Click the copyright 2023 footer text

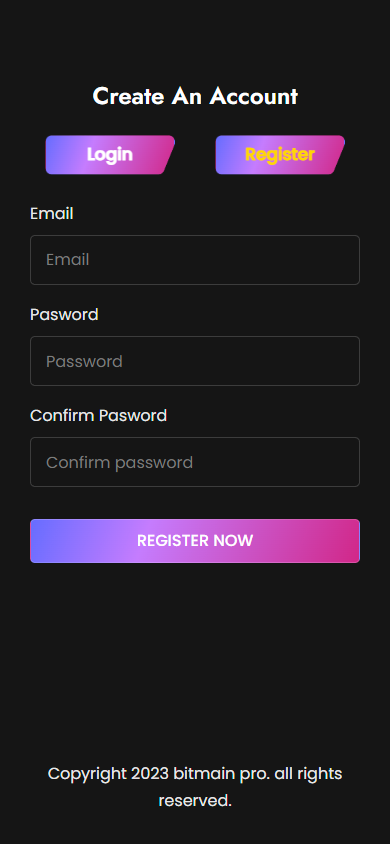(x=195, y=787)
